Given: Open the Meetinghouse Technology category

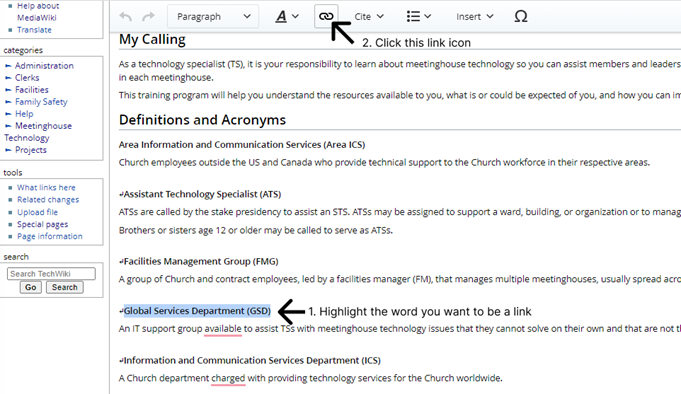Looking at the screenshot, I should click(x=38, y=132).
